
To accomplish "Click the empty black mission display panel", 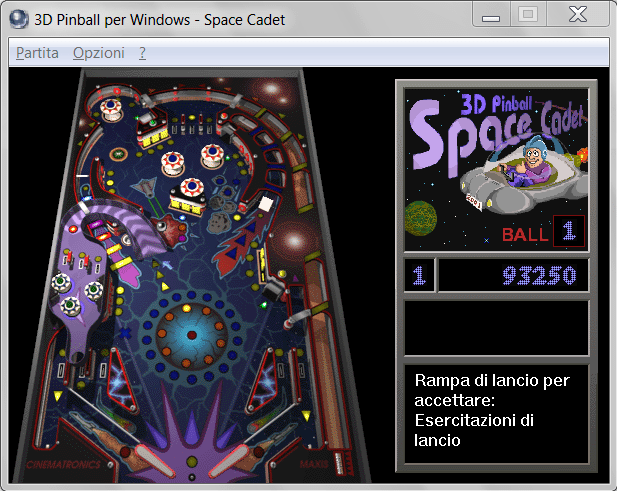I will point(497,328).
